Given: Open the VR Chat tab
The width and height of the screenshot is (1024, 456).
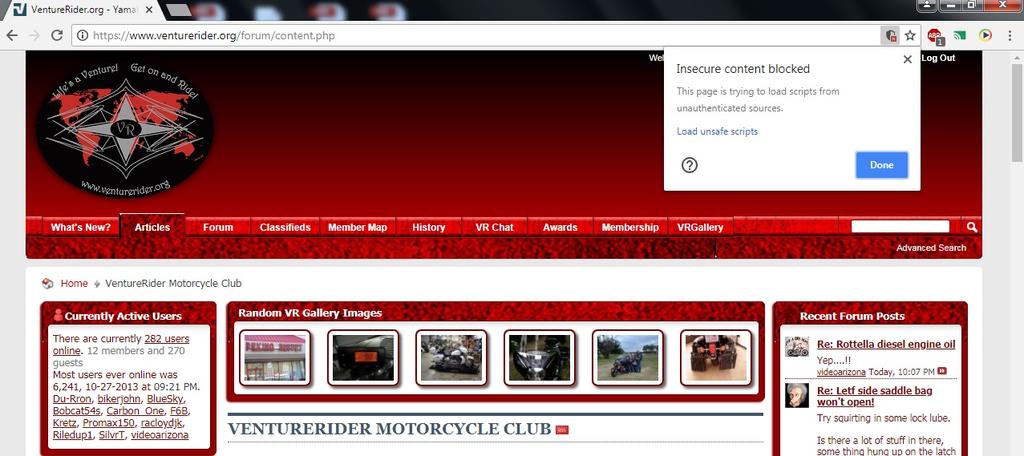Looking at the screenshot, I should coord(494,227).
